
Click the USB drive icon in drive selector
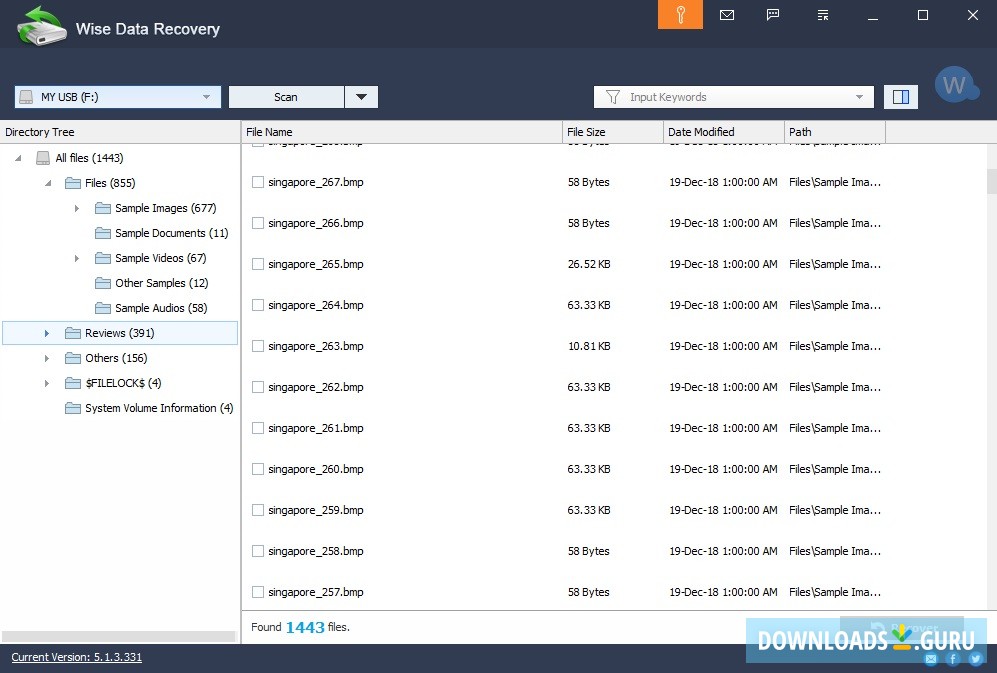(x=26, y=97)
